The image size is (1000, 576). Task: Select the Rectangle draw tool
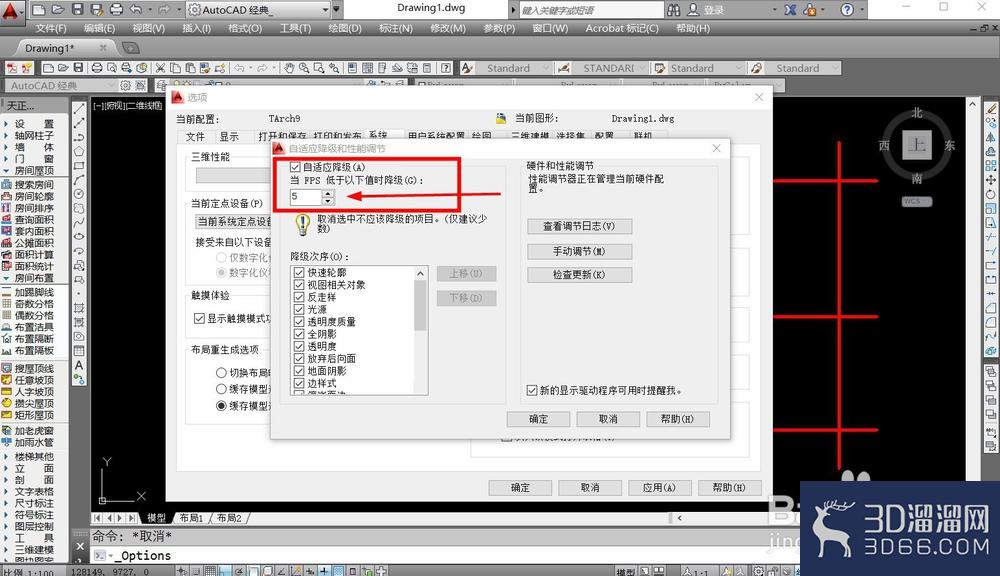click(79, 166)
